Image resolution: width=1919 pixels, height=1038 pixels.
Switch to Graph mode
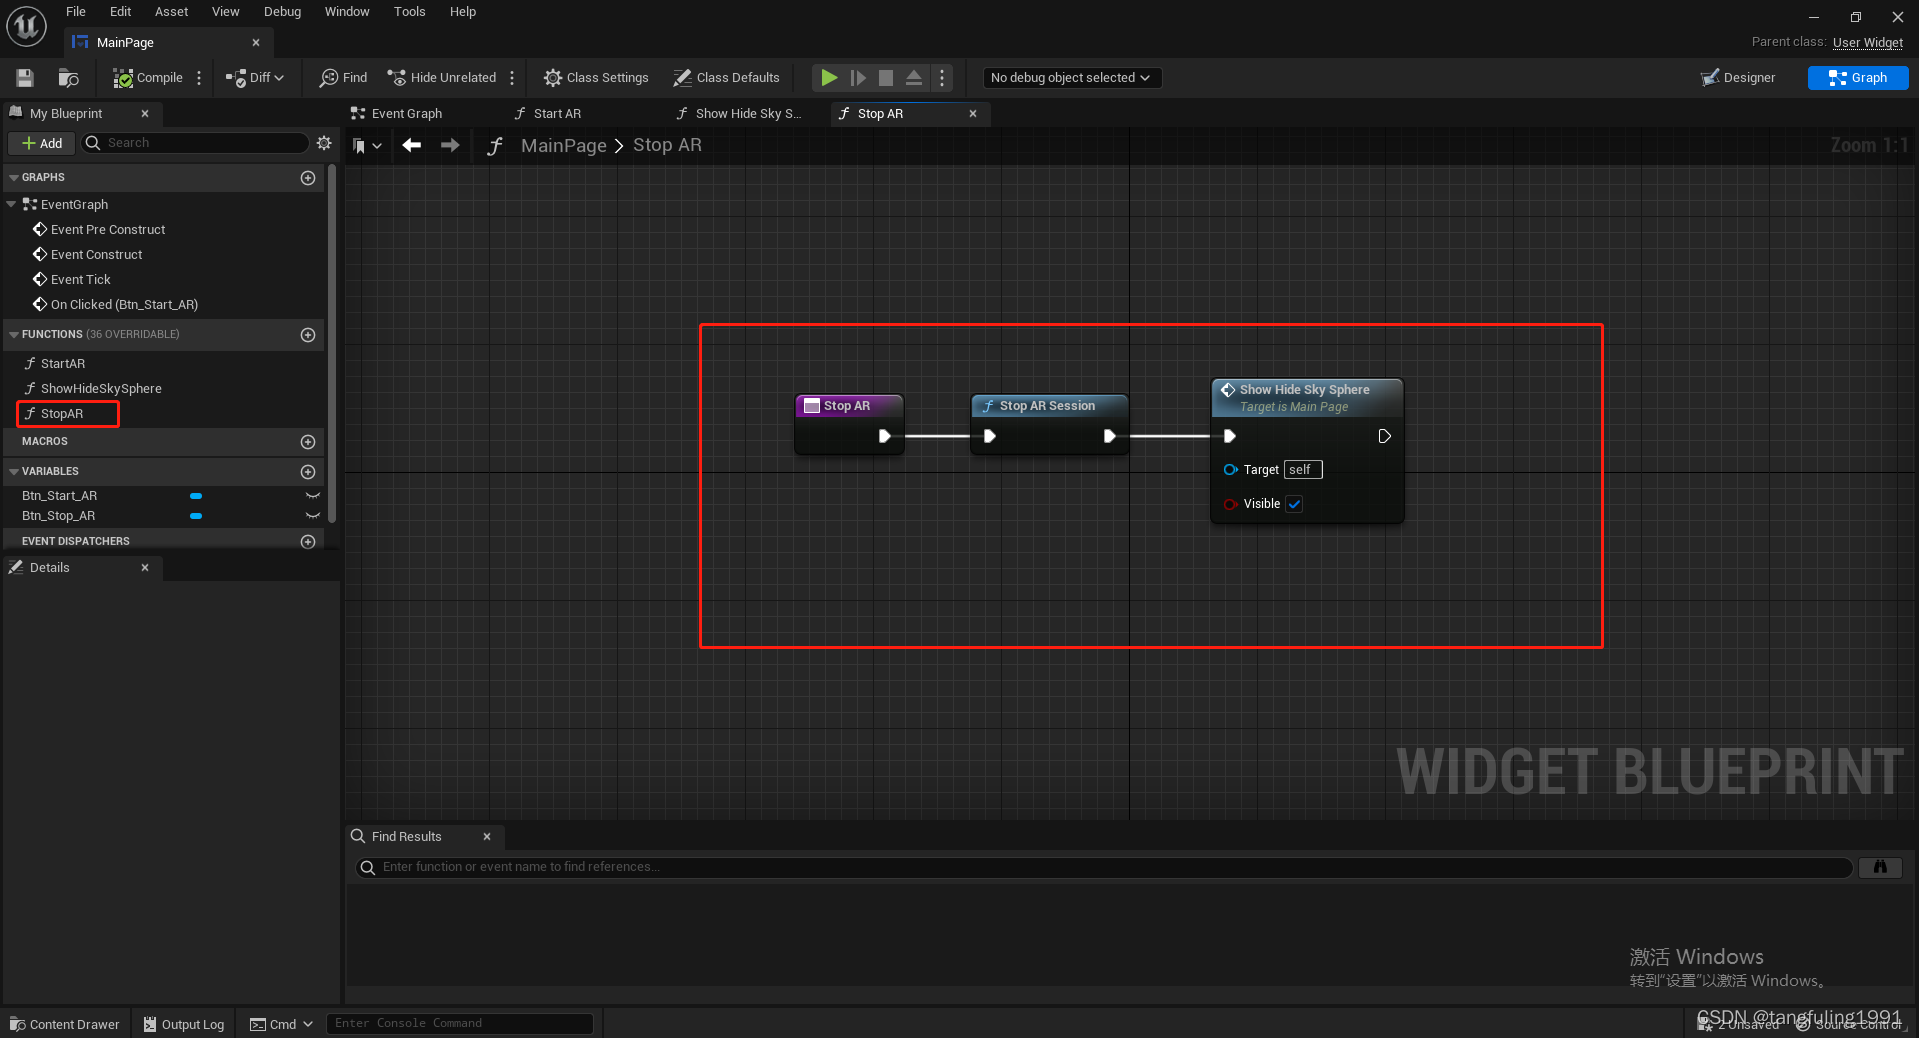[x=1858, y=78]
